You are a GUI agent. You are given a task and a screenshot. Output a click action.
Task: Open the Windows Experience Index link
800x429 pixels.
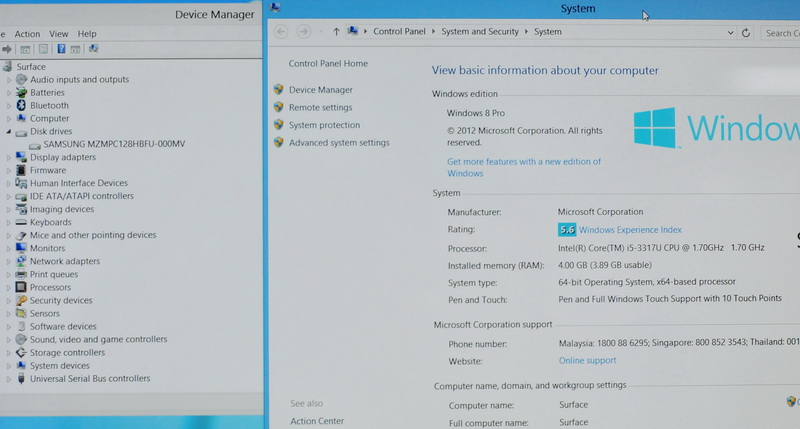coord(630,230)
